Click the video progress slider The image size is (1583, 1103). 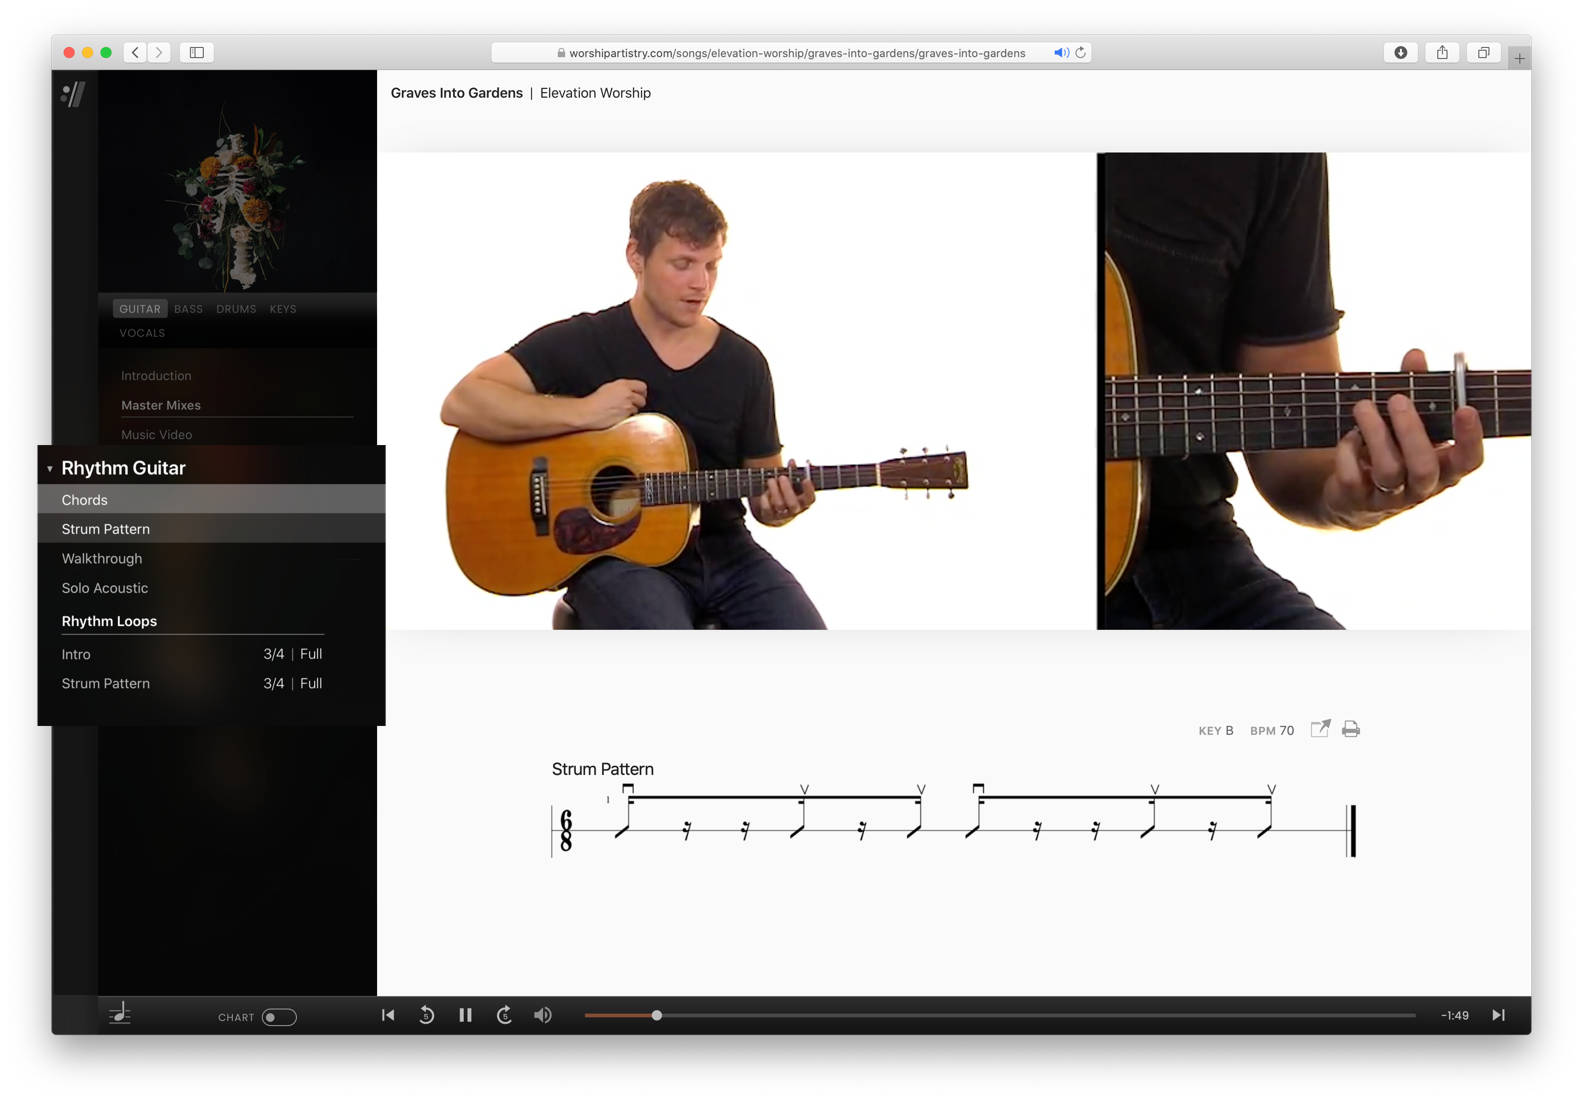[x=657, y=1015]
